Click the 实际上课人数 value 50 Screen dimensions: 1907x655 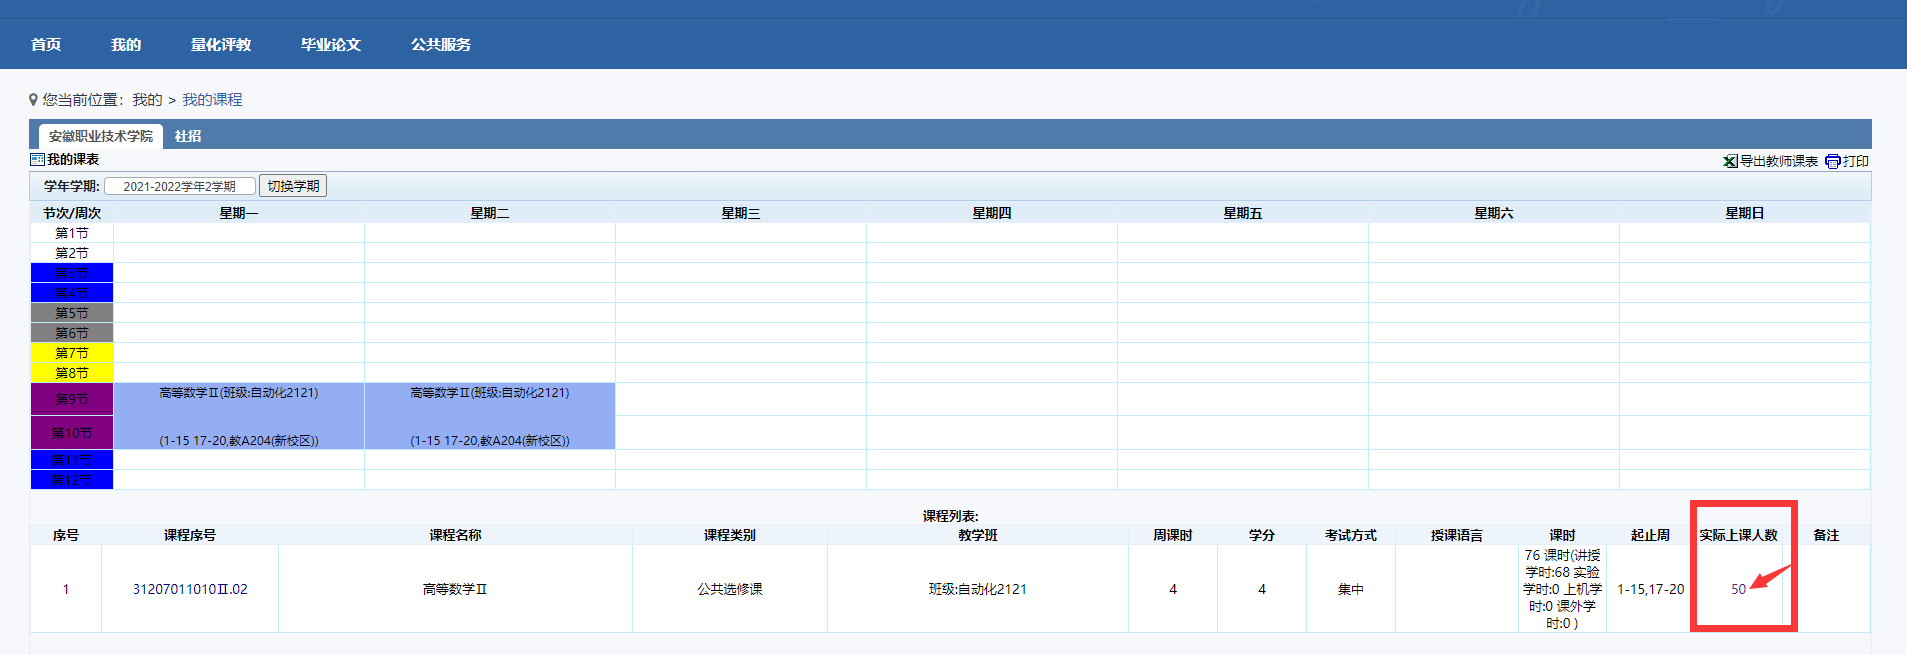(x=1738, y=589)
